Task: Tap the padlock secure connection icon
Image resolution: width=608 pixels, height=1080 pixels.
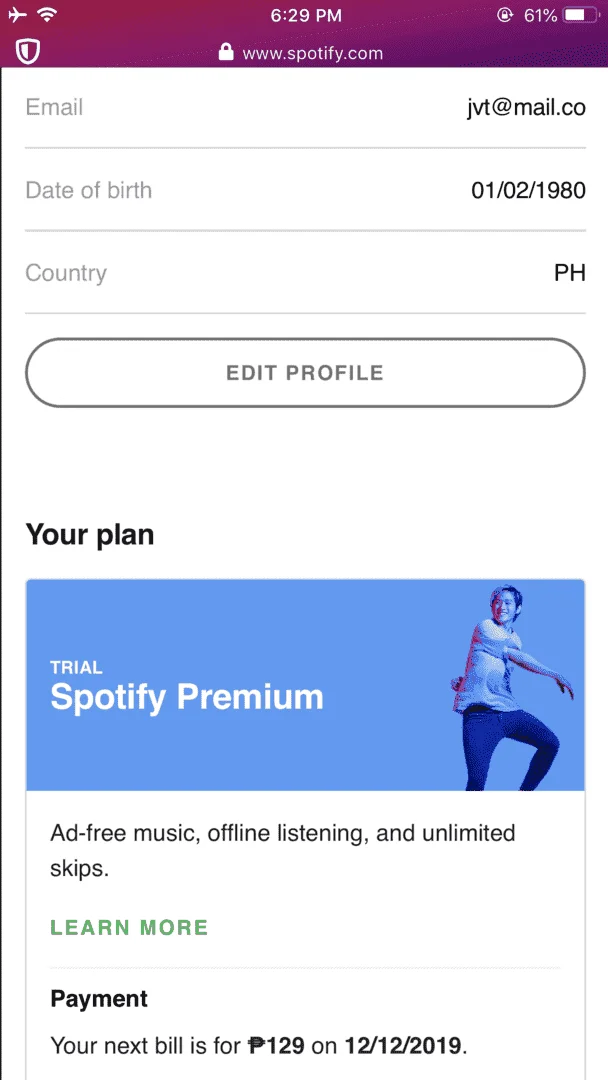Action: tap(225, 52)
